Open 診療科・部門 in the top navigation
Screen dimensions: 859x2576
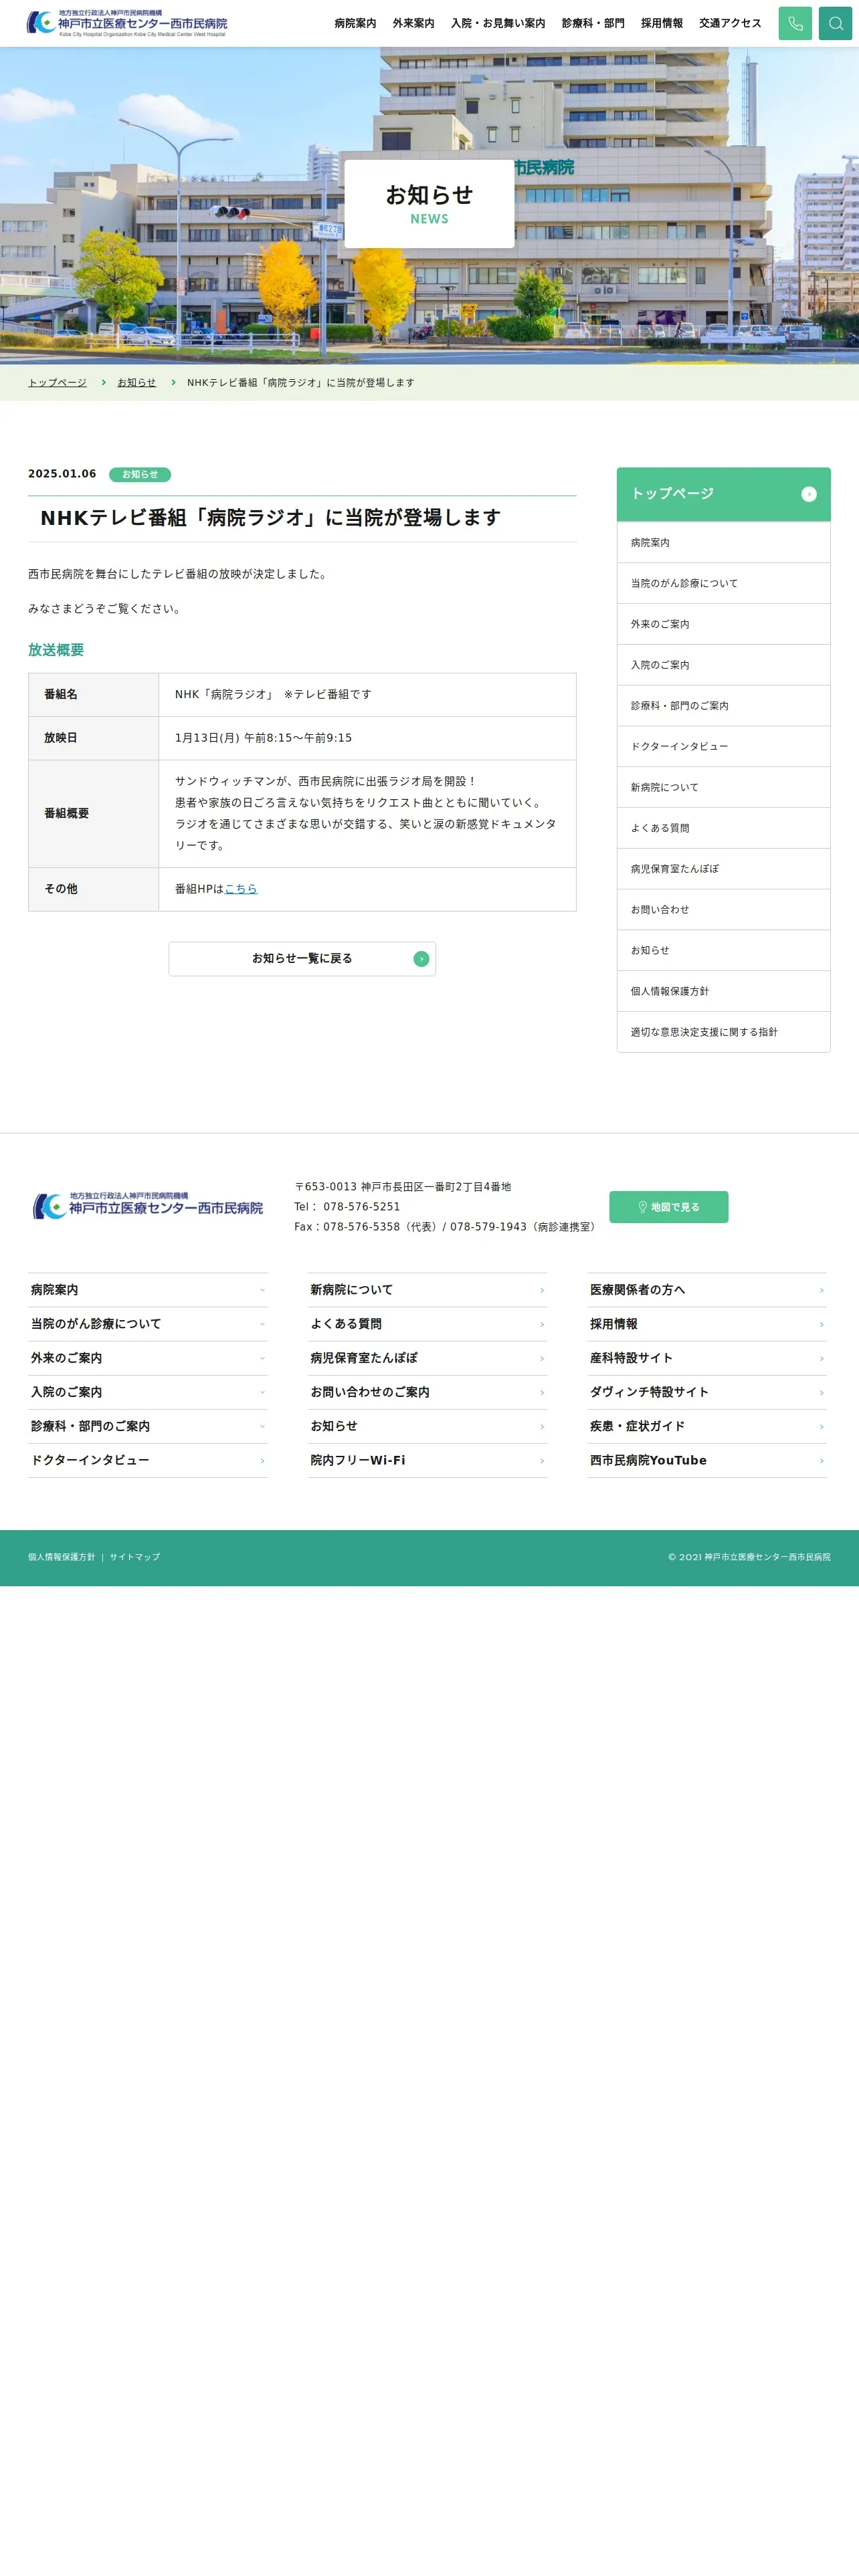593,23
